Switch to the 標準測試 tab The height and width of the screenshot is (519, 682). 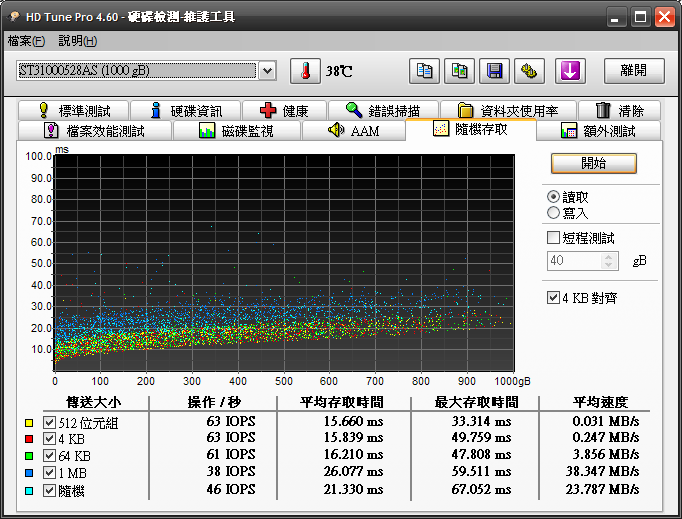click(x=74, y=110)
